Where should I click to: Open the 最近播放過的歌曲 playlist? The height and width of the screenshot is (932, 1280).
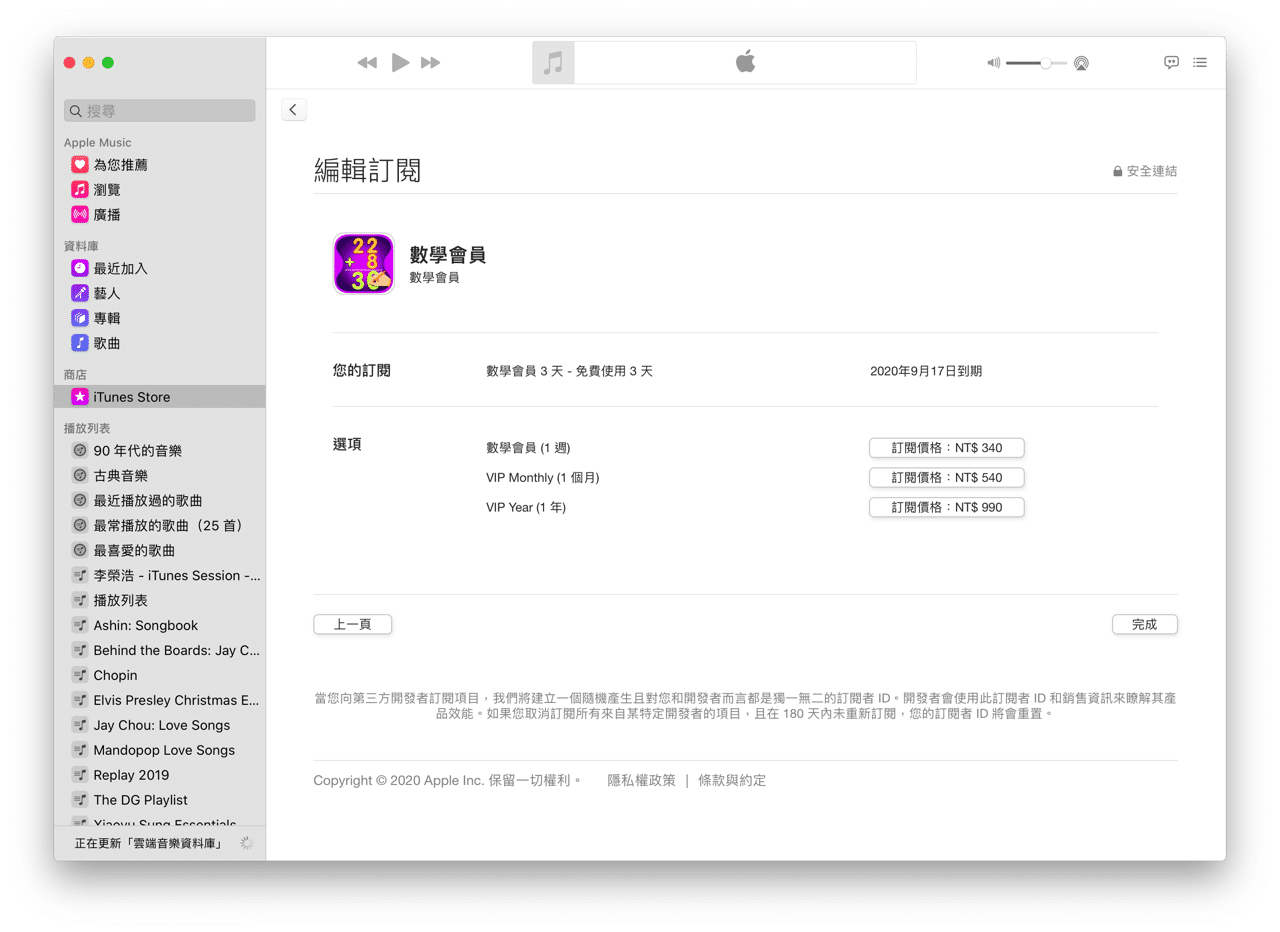point(160,500)
